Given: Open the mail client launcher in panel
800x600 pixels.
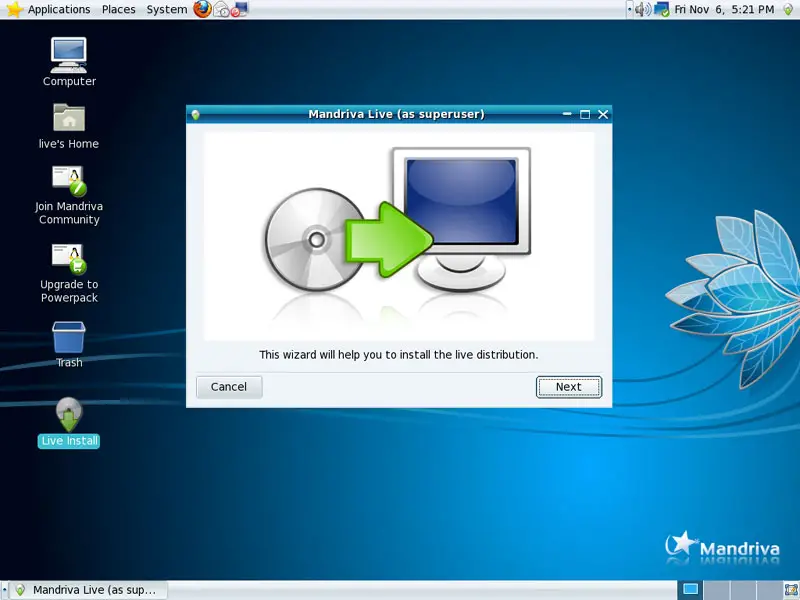Looking at the screenshot, I should (221, 9).
